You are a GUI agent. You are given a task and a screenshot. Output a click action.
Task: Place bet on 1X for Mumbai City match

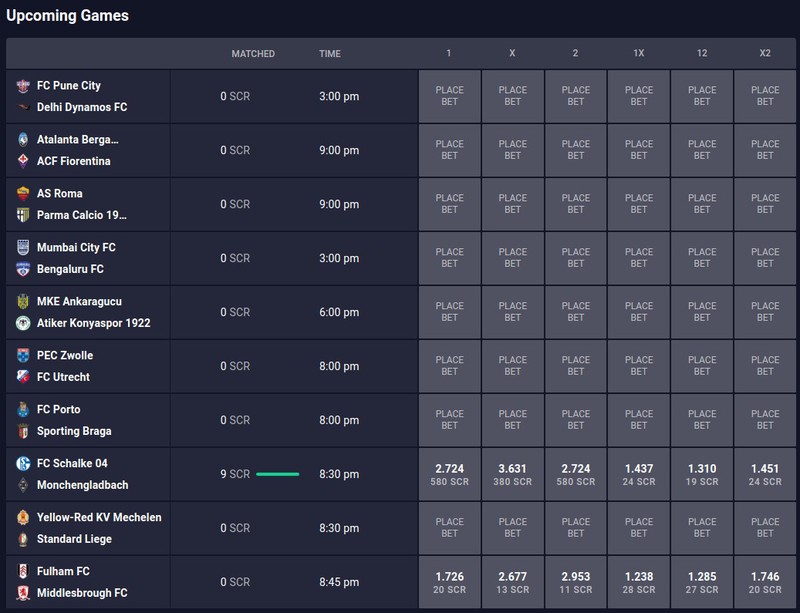[x=639, y=258]
